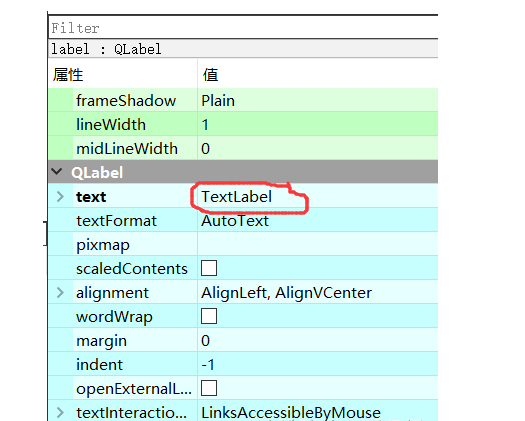
Task: Select the alignment property name
Action: click(x=112, y=293)
